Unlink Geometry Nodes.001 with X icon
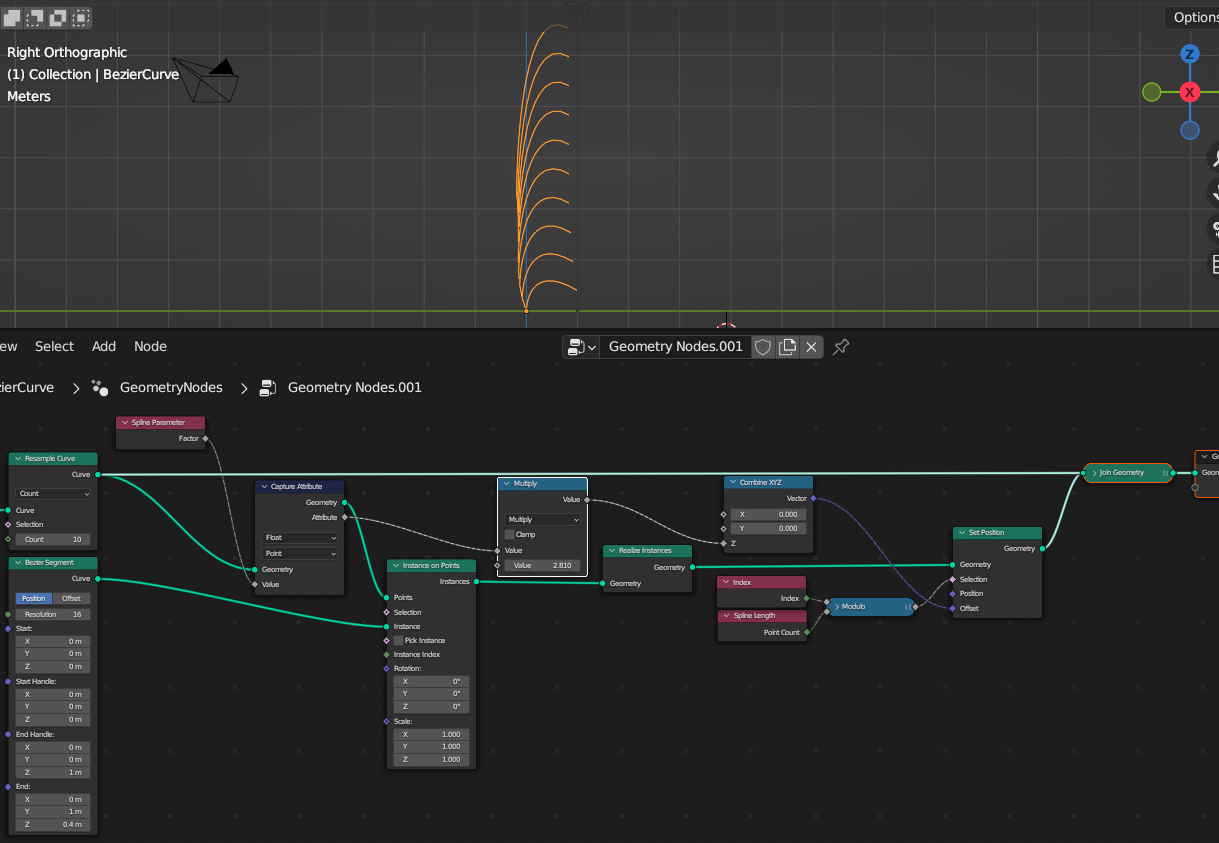Screen dimensions: 1219x843 click(812, 347)
